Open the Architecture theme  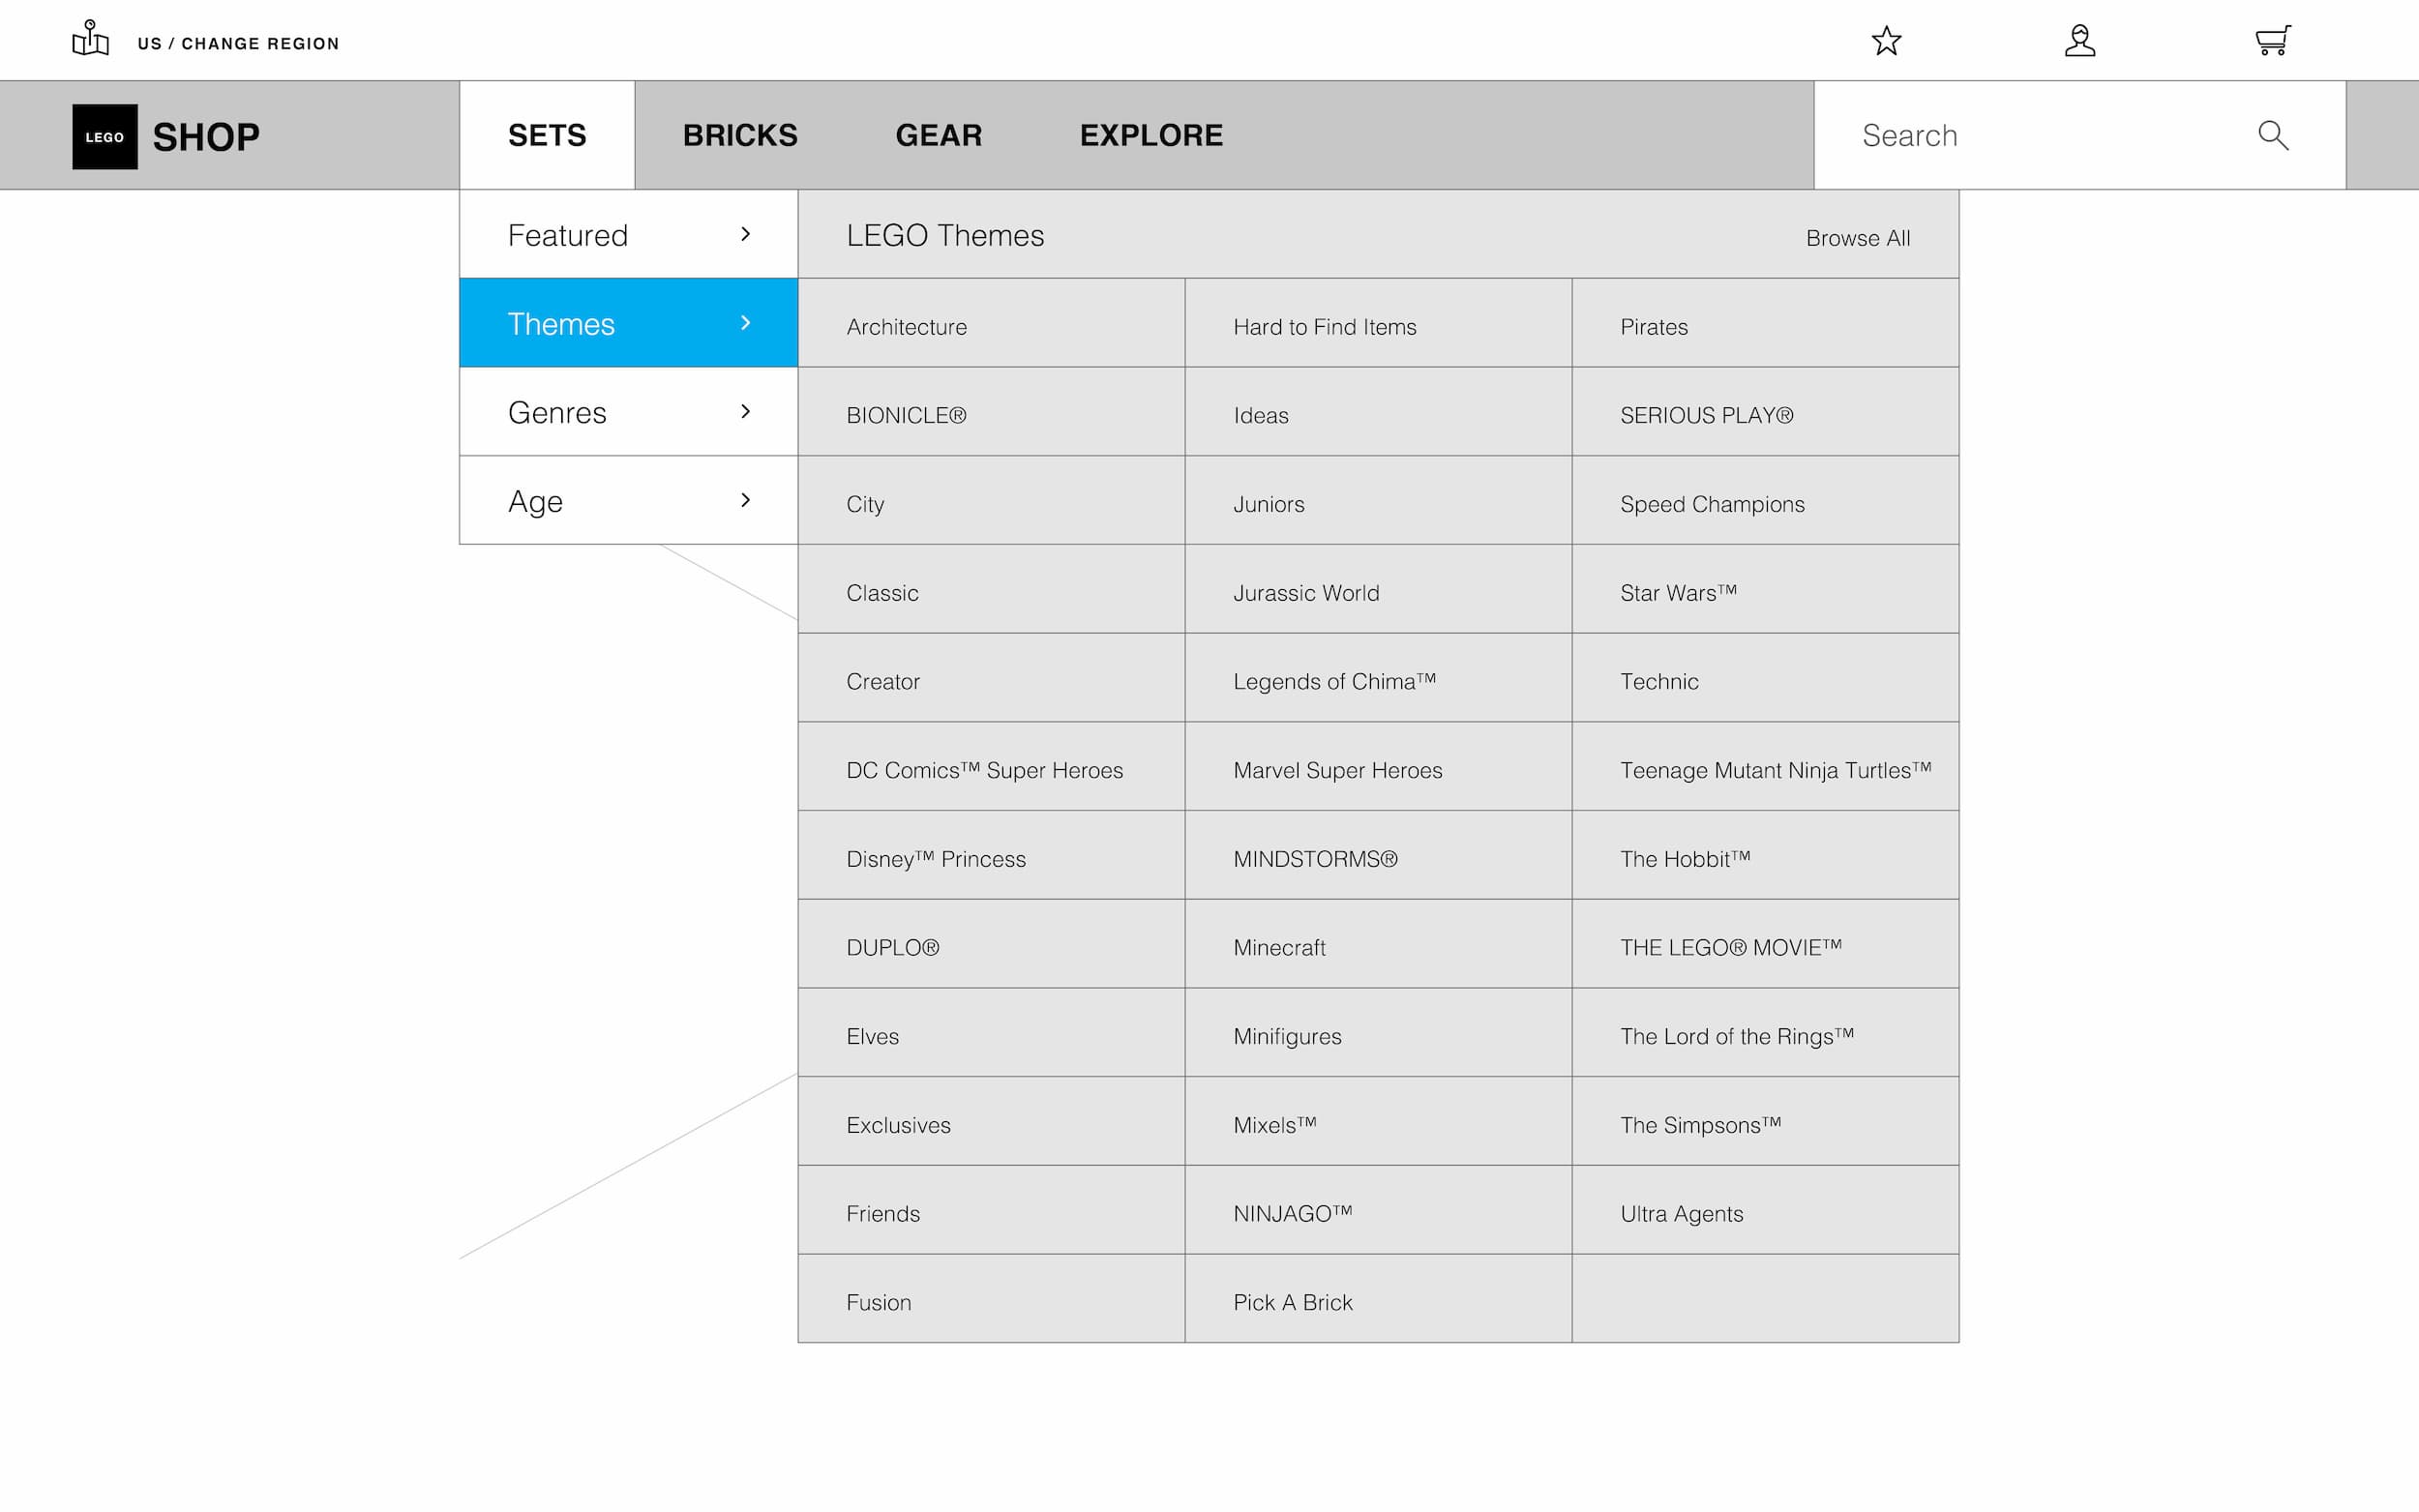click(x=906, y=327)
